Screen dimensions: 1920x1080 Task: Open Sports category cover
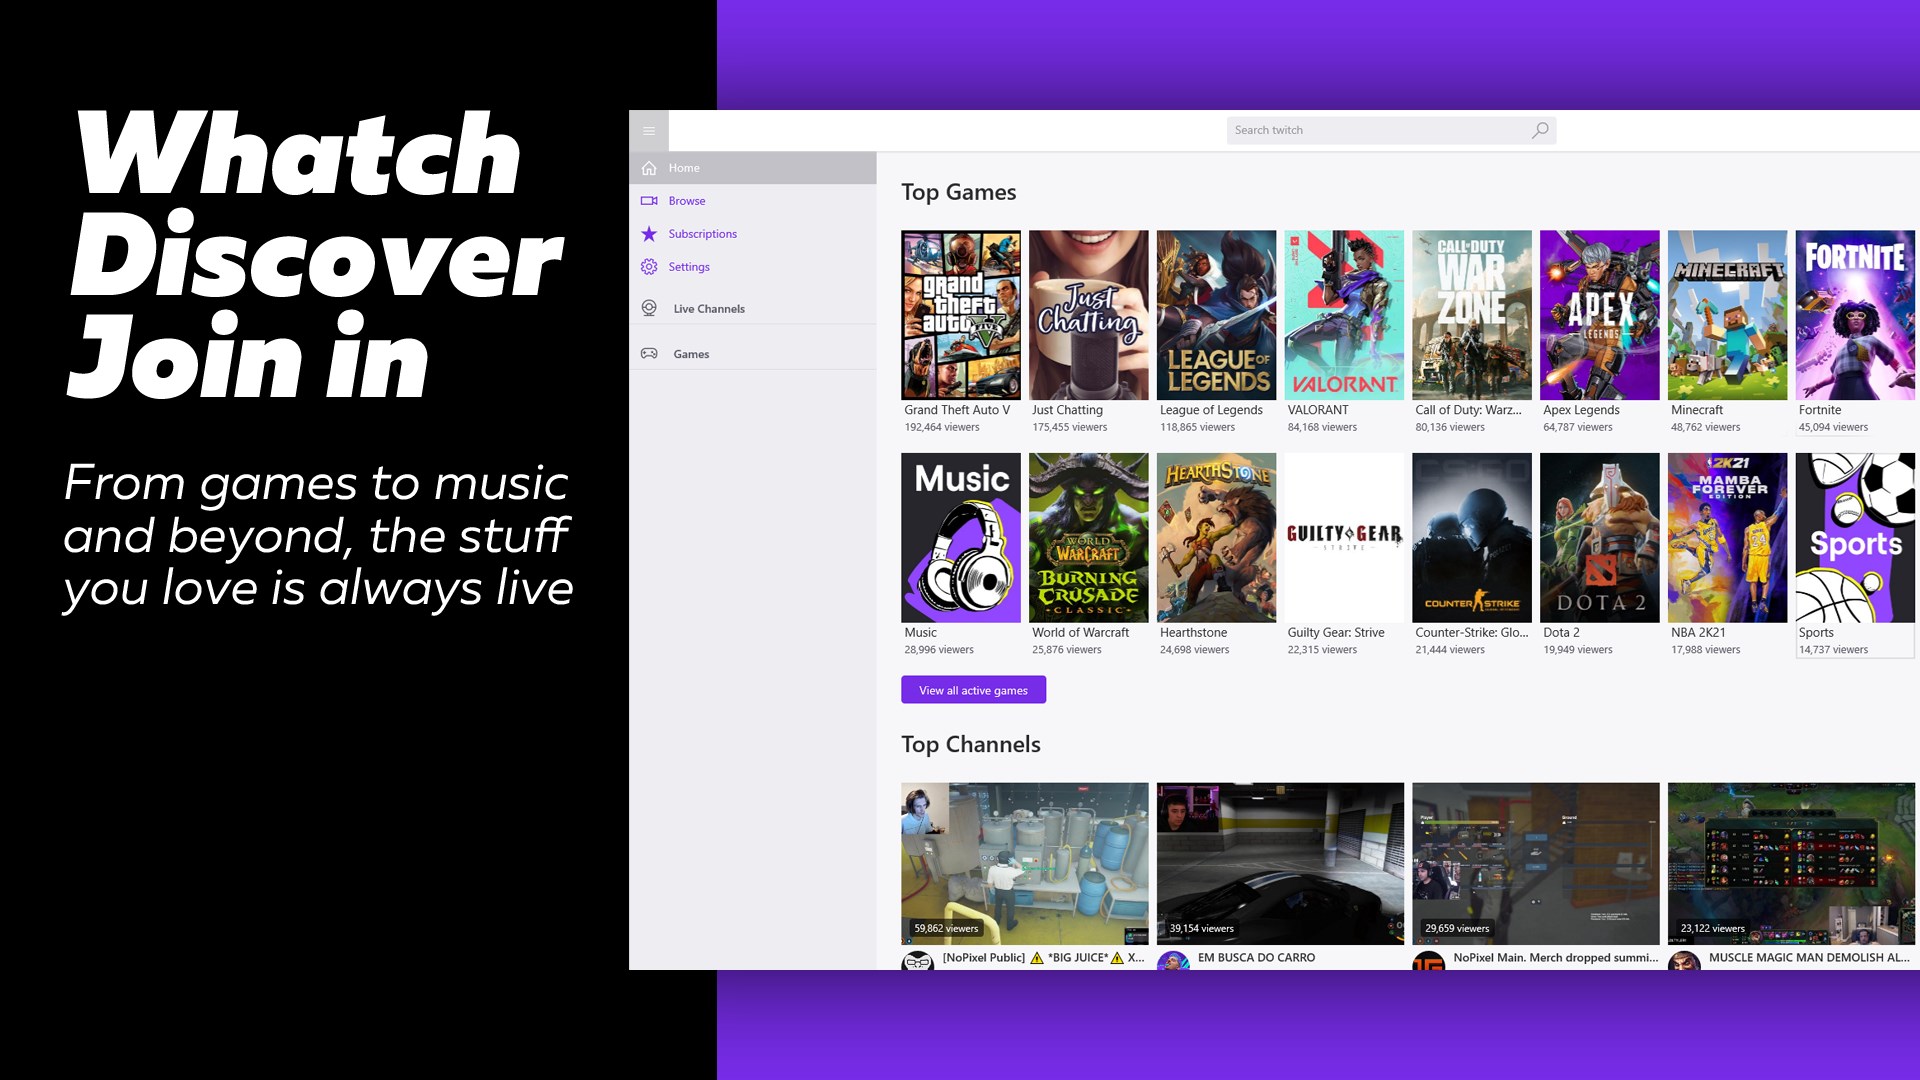[x=1855, y=538]
